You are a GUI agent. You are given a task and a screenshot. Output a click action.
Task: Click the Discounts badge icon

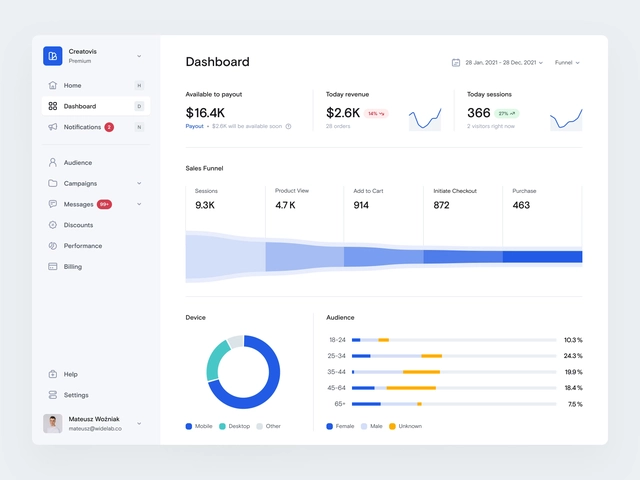pos(52,225)
